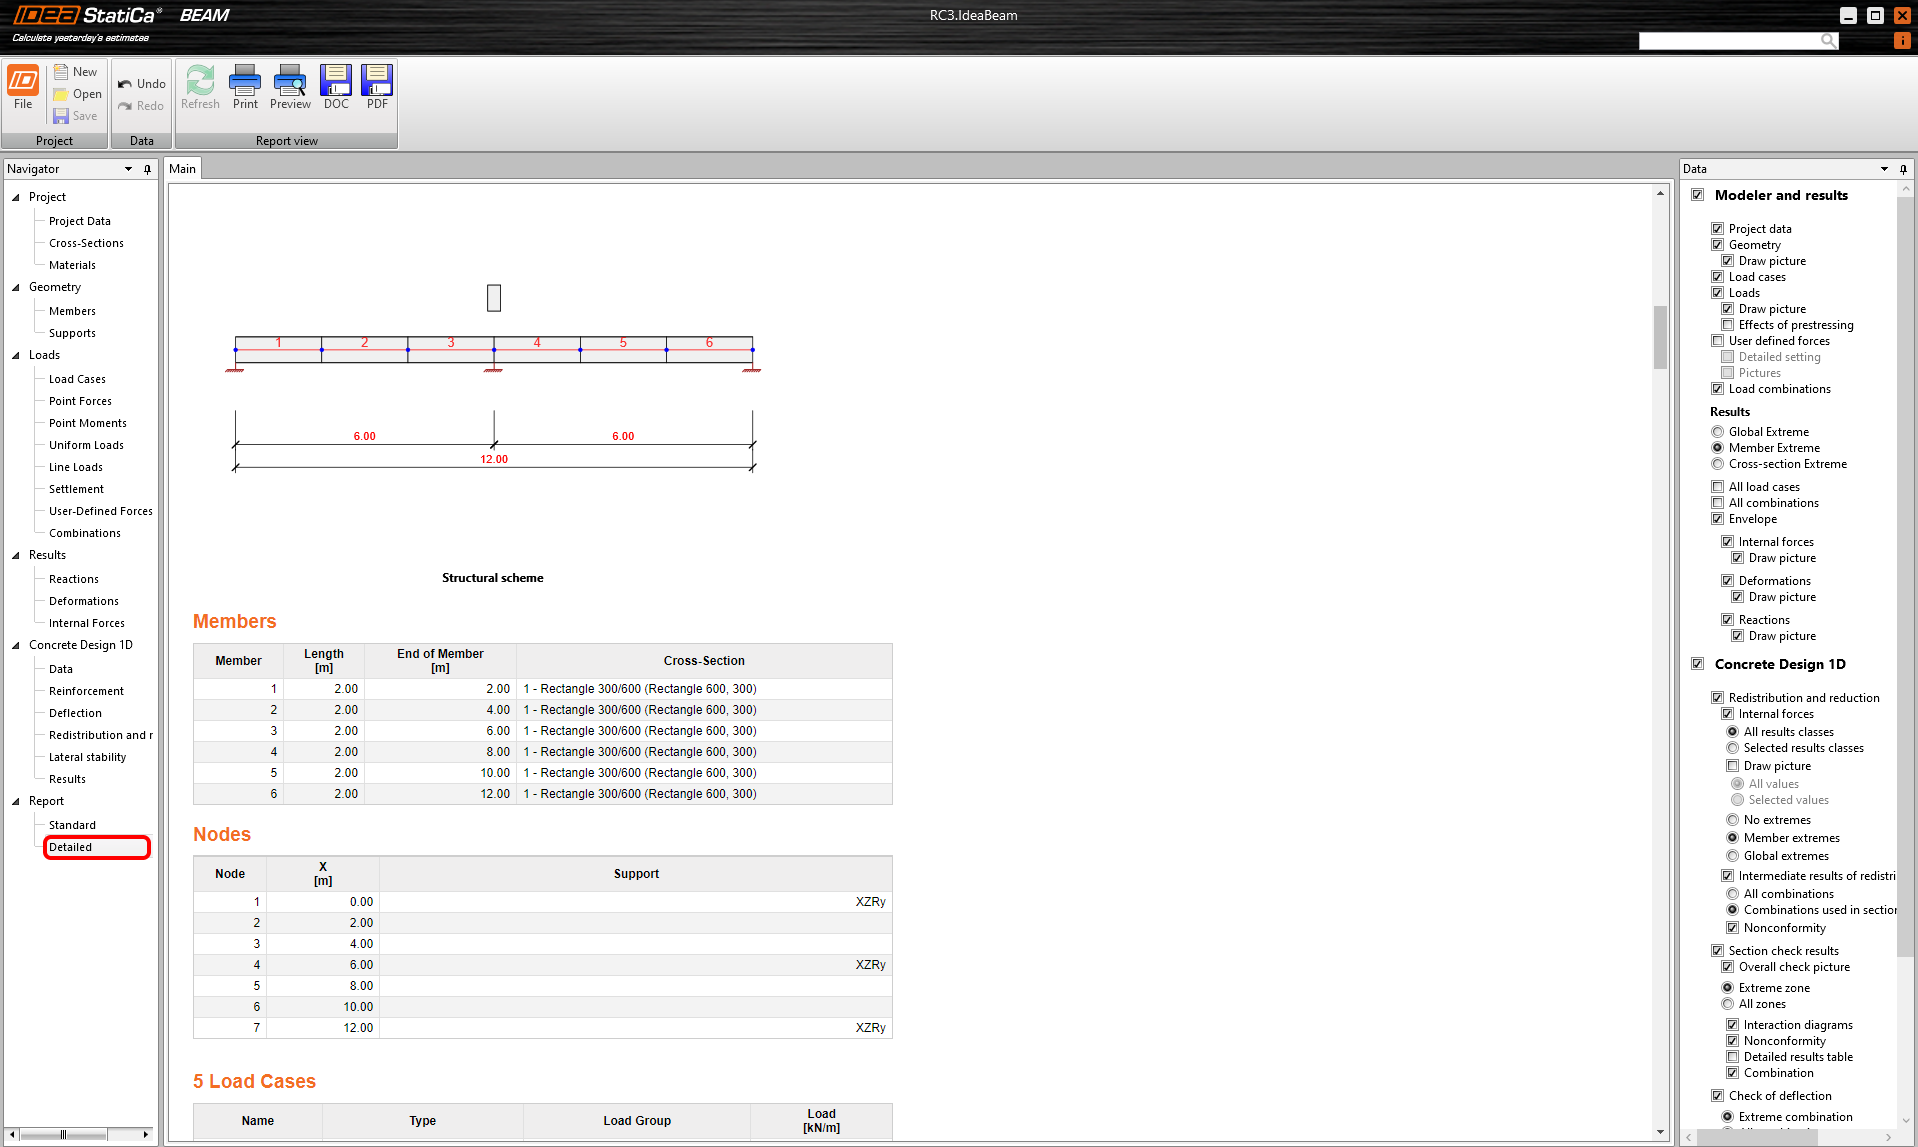Select the Standard report
1918x1147 pixels.
point(72,825)
